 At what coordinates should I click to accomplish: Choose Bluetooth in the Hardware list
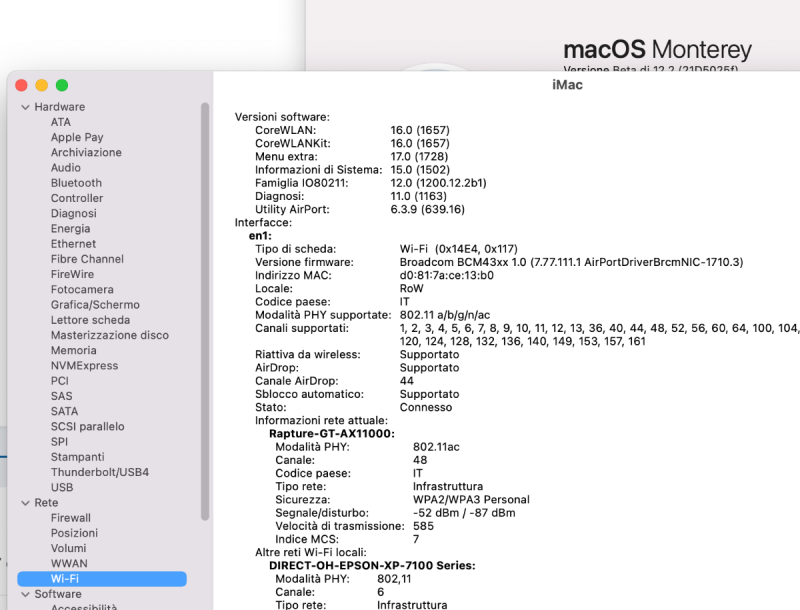click(76, 183)
